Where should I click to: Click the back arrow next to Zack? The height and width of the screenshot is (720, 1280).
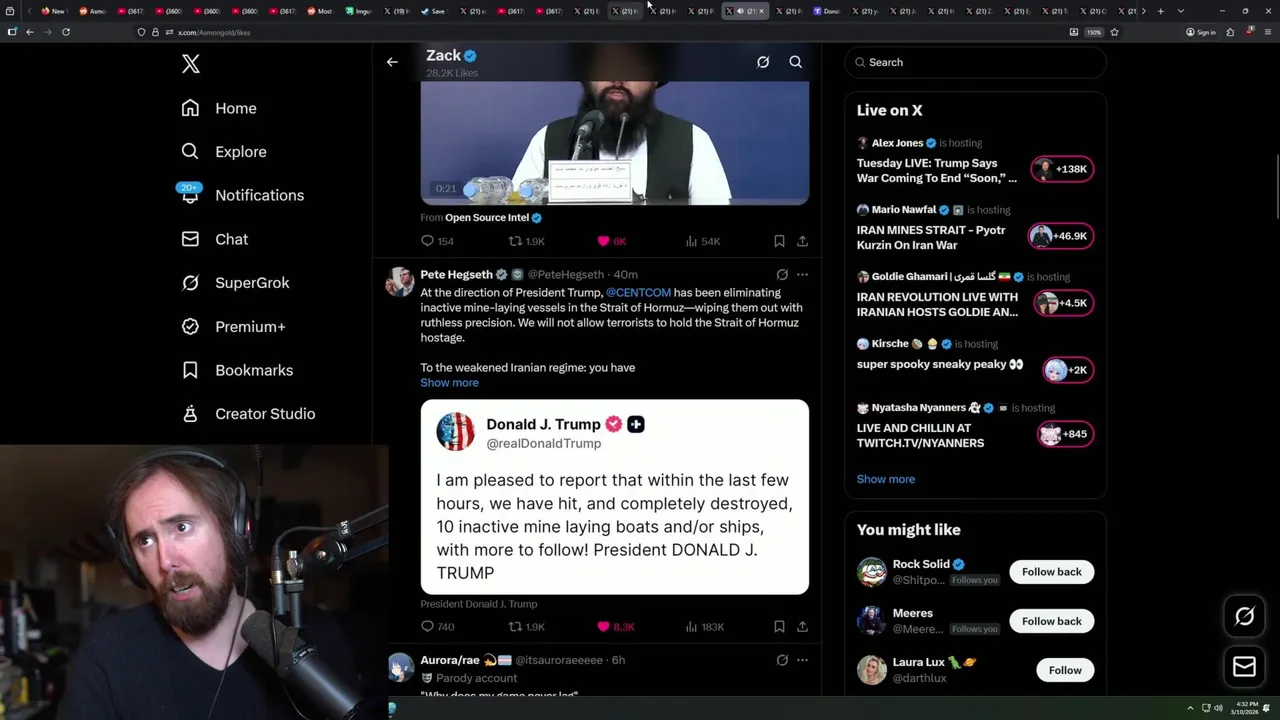click(x=392, y=62)
